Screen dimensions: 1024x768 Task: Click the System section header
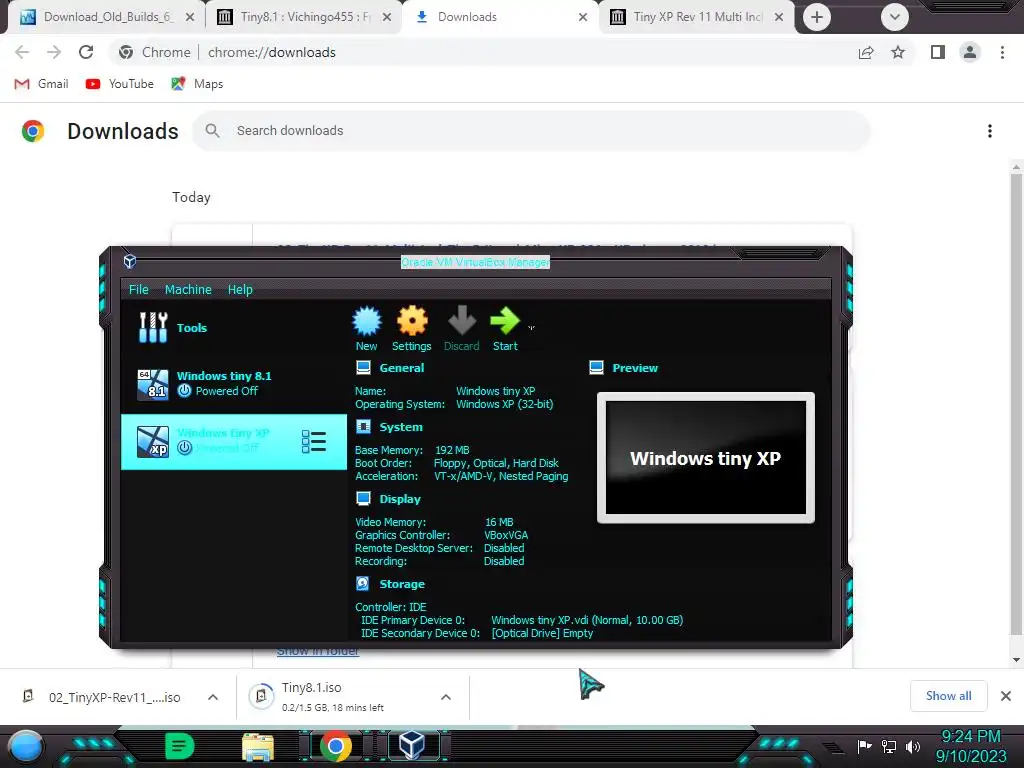click(400, 427)
